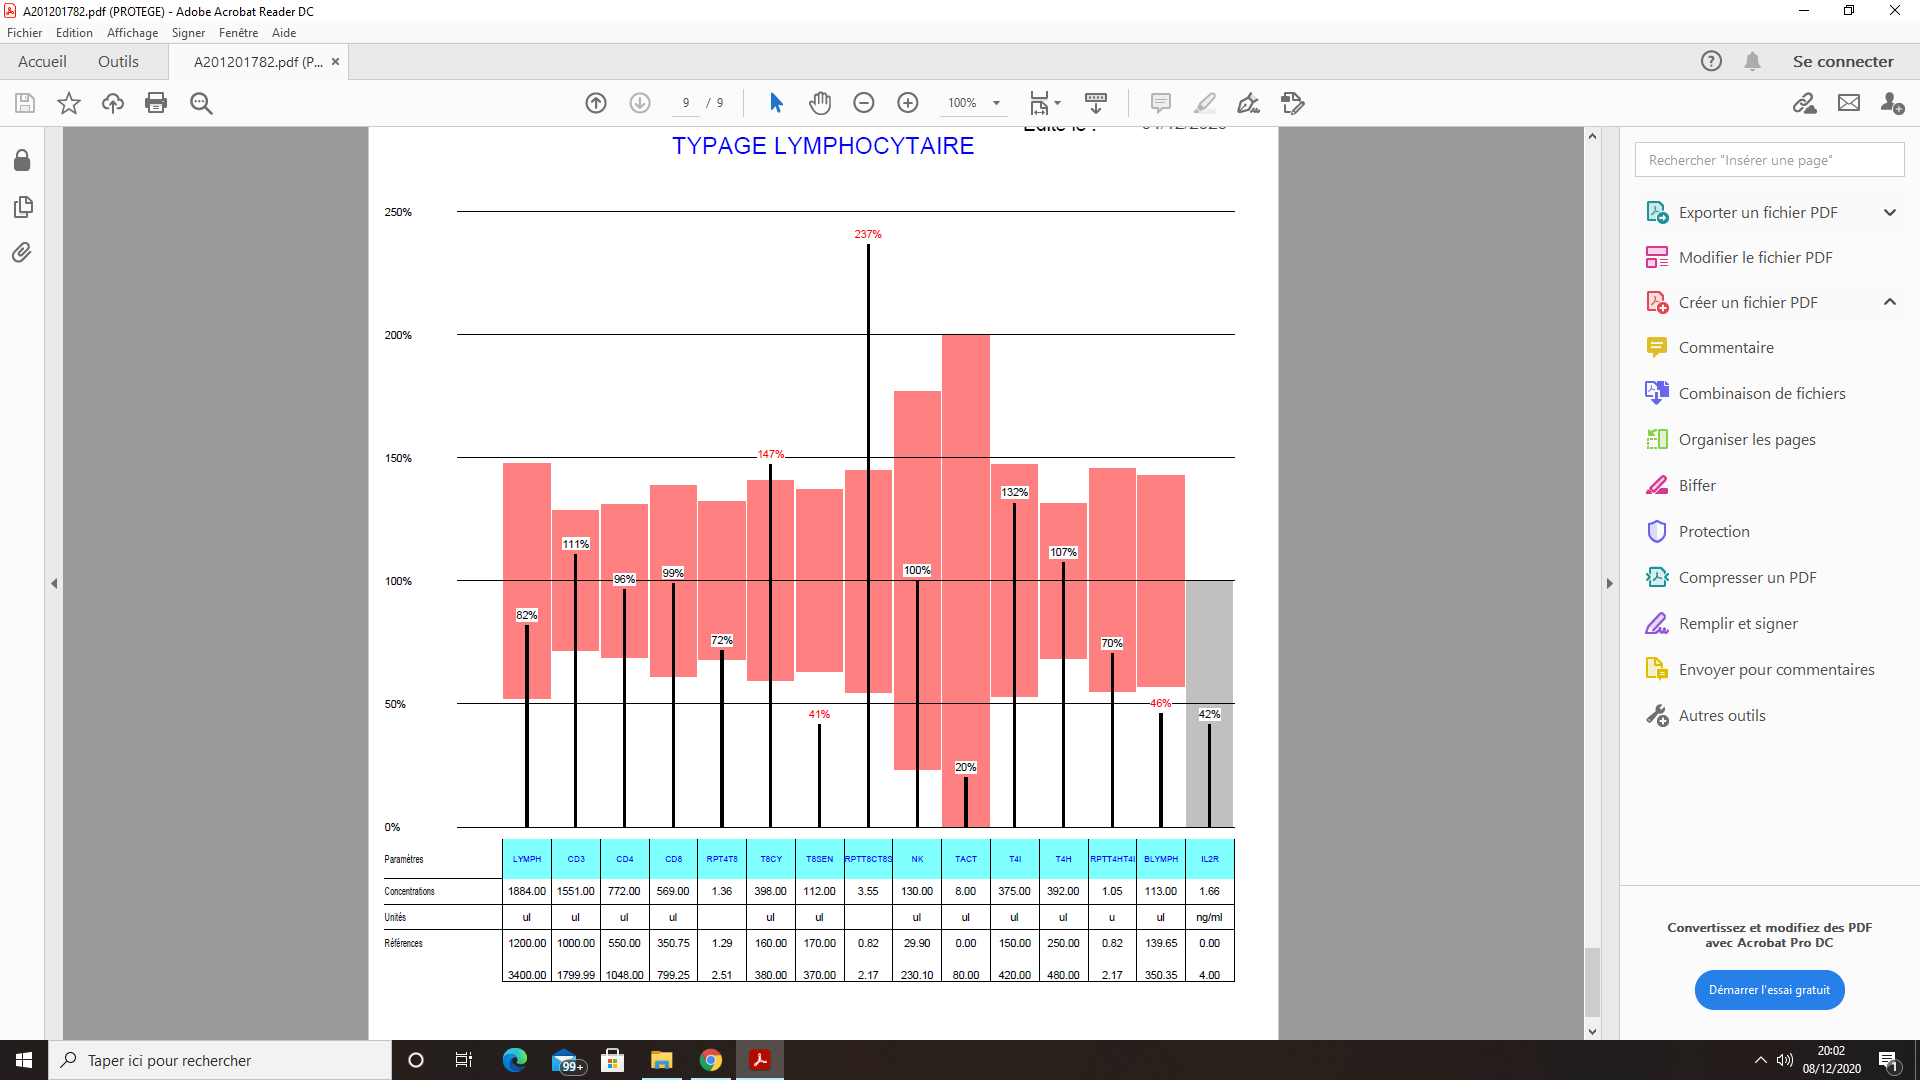Image resolution: width=1920 pixels, height=1080 pixels.
Task: Send file by email envelope icon
Action: coord(1849,103)
